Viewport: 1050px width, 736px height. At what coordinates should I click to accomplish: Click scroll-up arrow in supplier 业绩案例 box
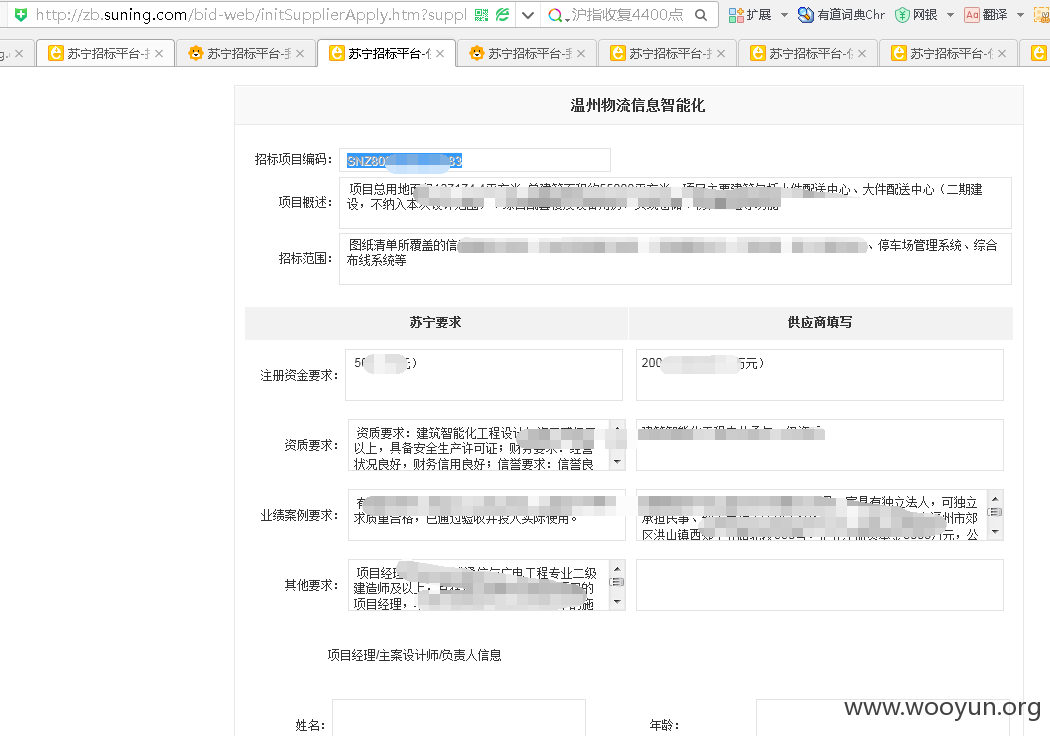pos(995,498)
